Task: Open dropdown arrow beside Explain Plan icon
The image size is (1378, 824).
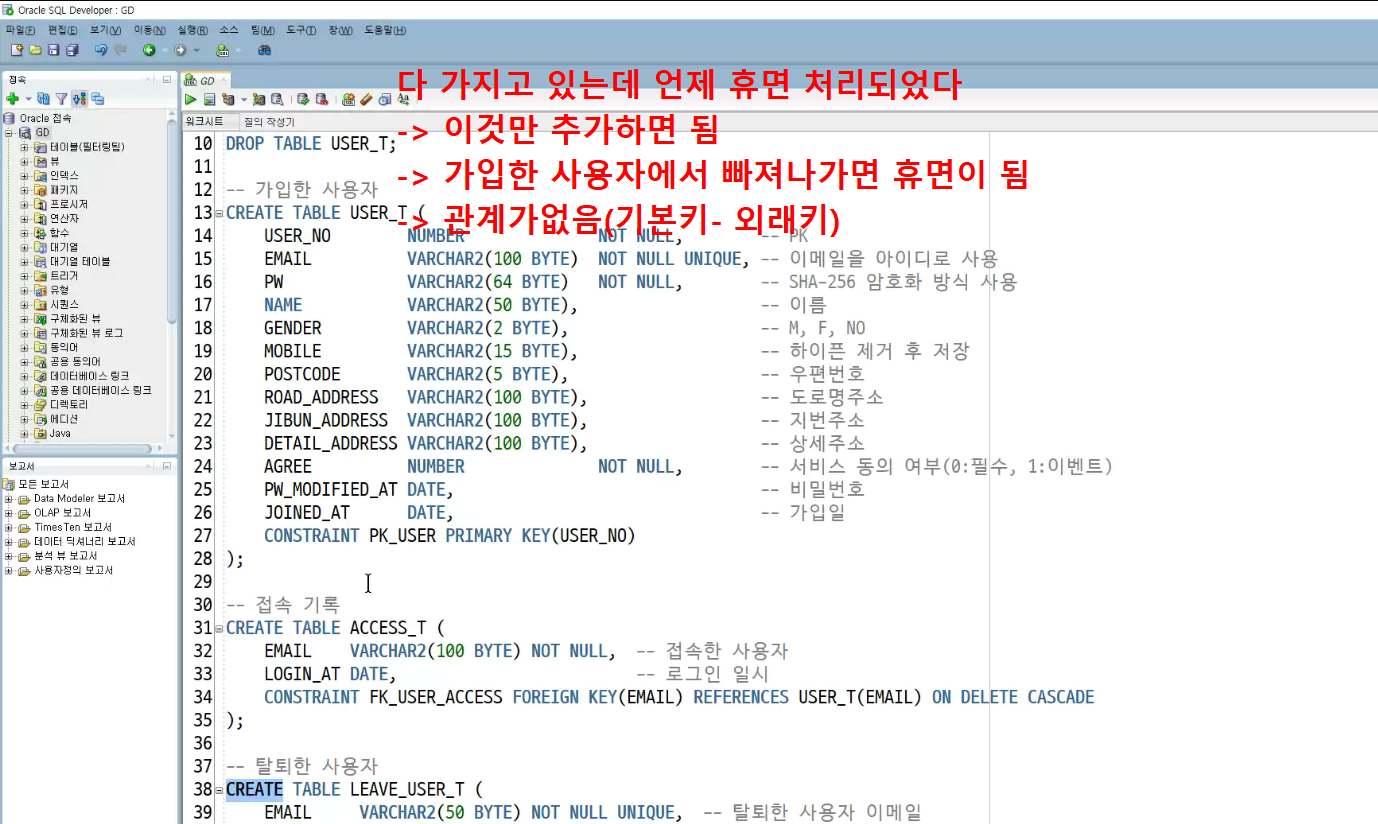Action: click(x=243, y=99)
